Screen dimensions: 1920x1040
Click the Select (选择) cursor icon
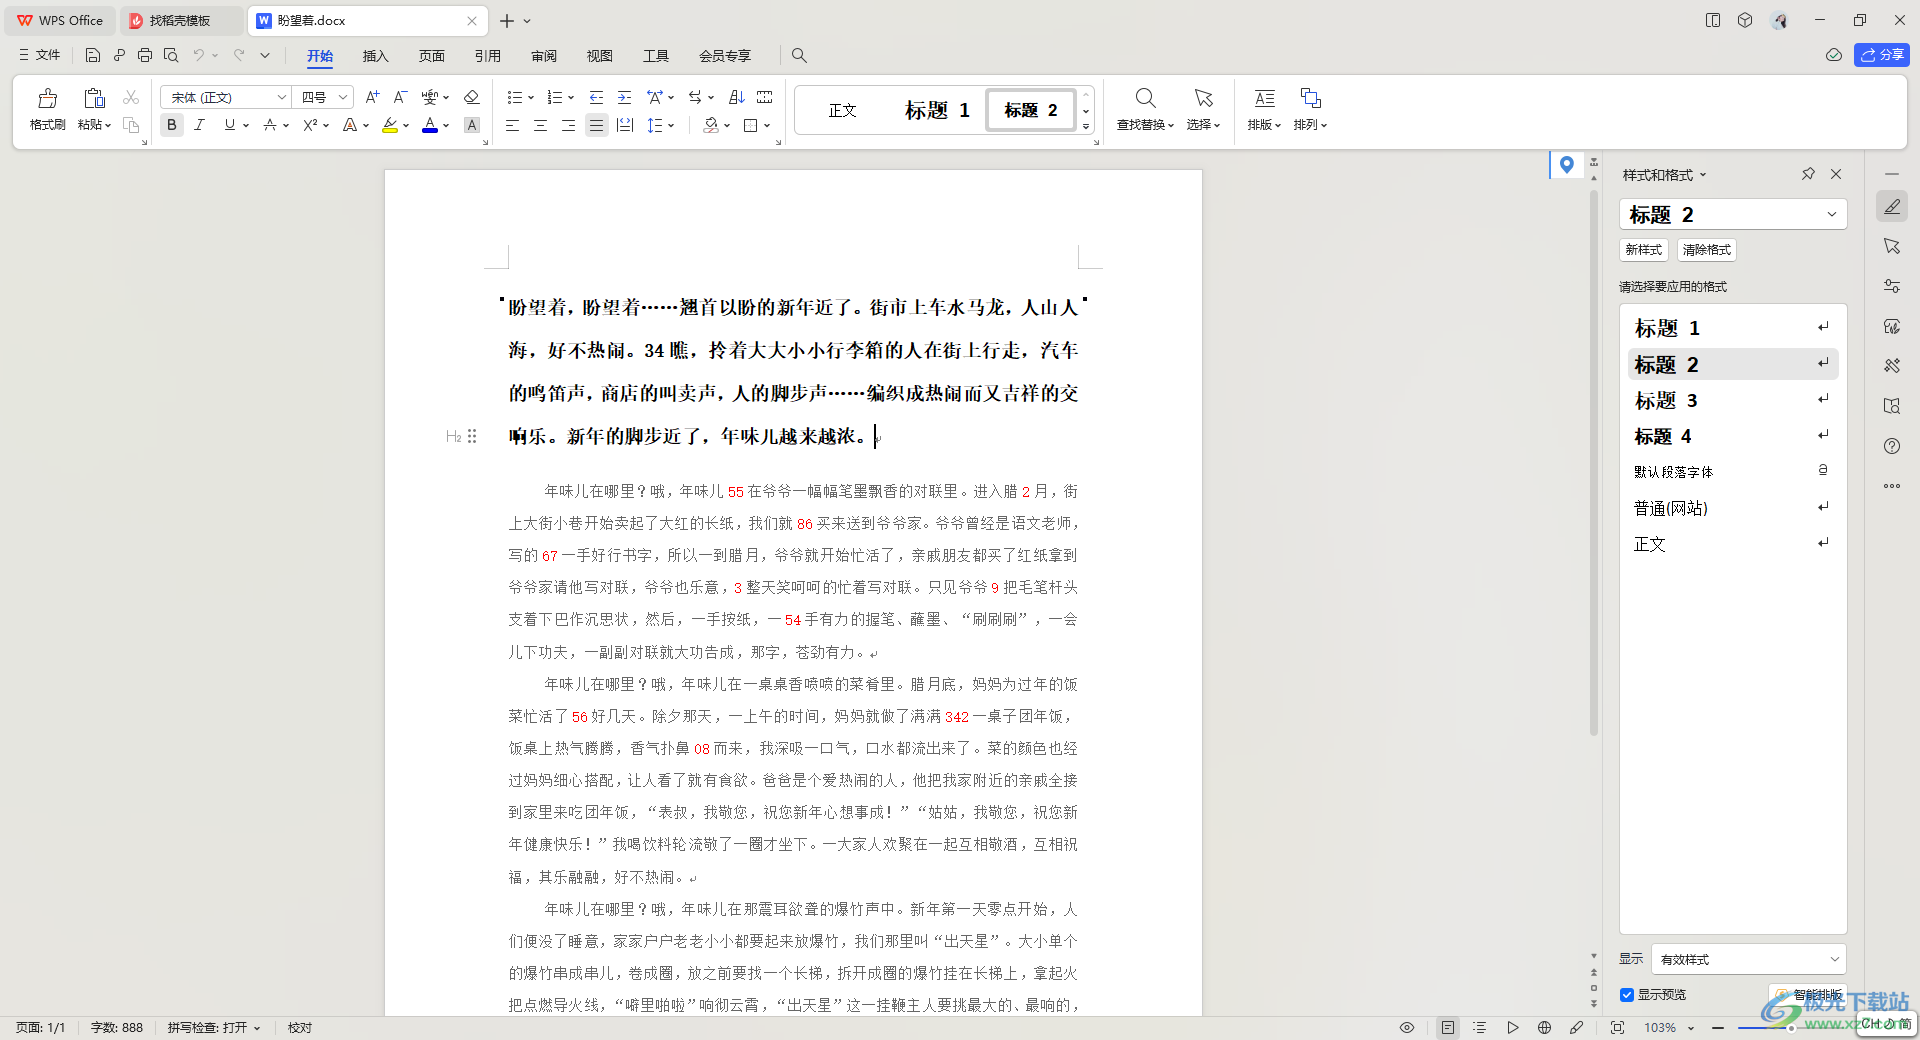pos(1203,98)
